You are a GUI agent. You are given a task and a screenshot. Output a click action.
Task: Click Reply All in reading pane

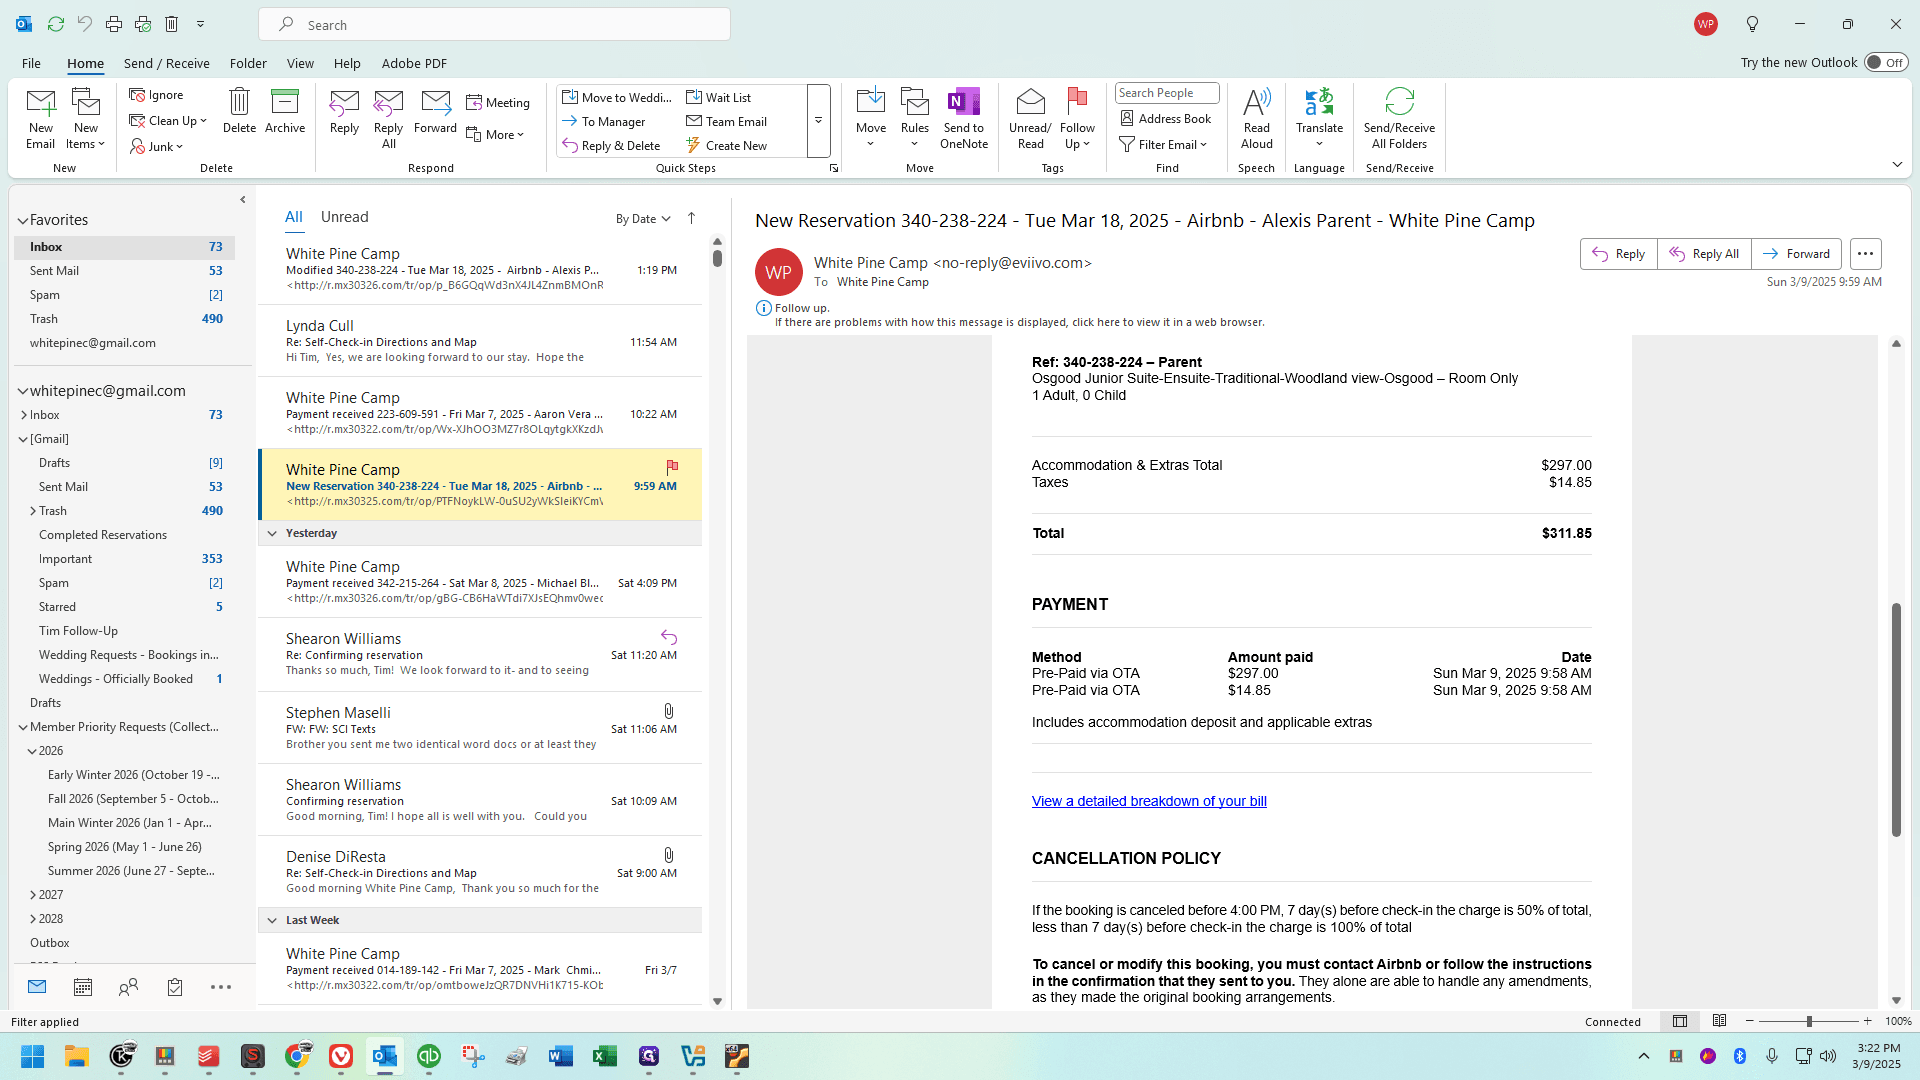pos(1704,254)
